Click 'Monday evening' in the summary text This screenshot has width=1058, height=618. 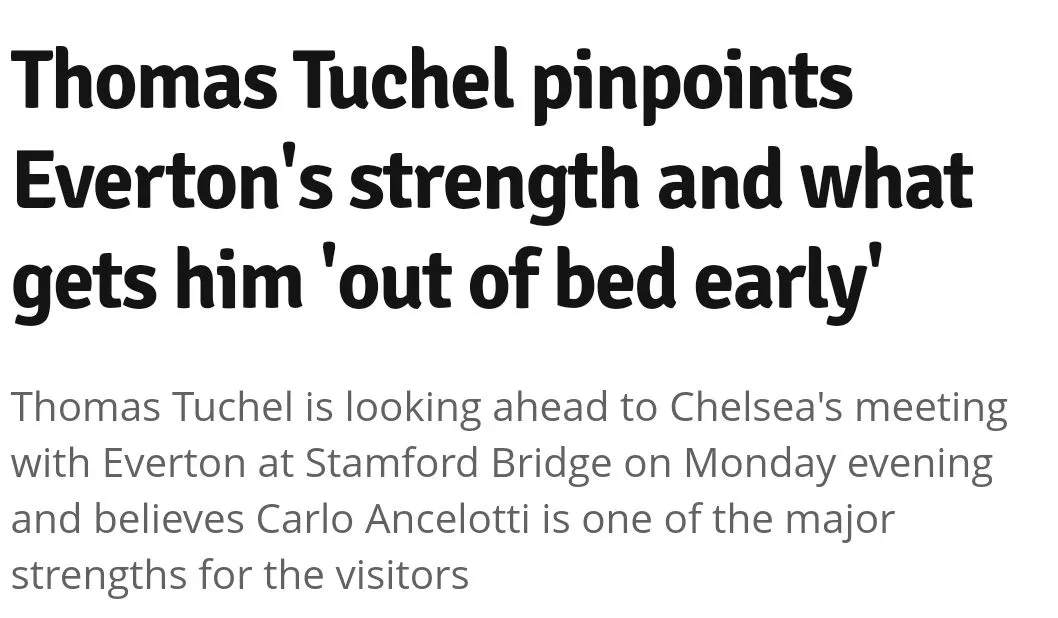point(838,464)
